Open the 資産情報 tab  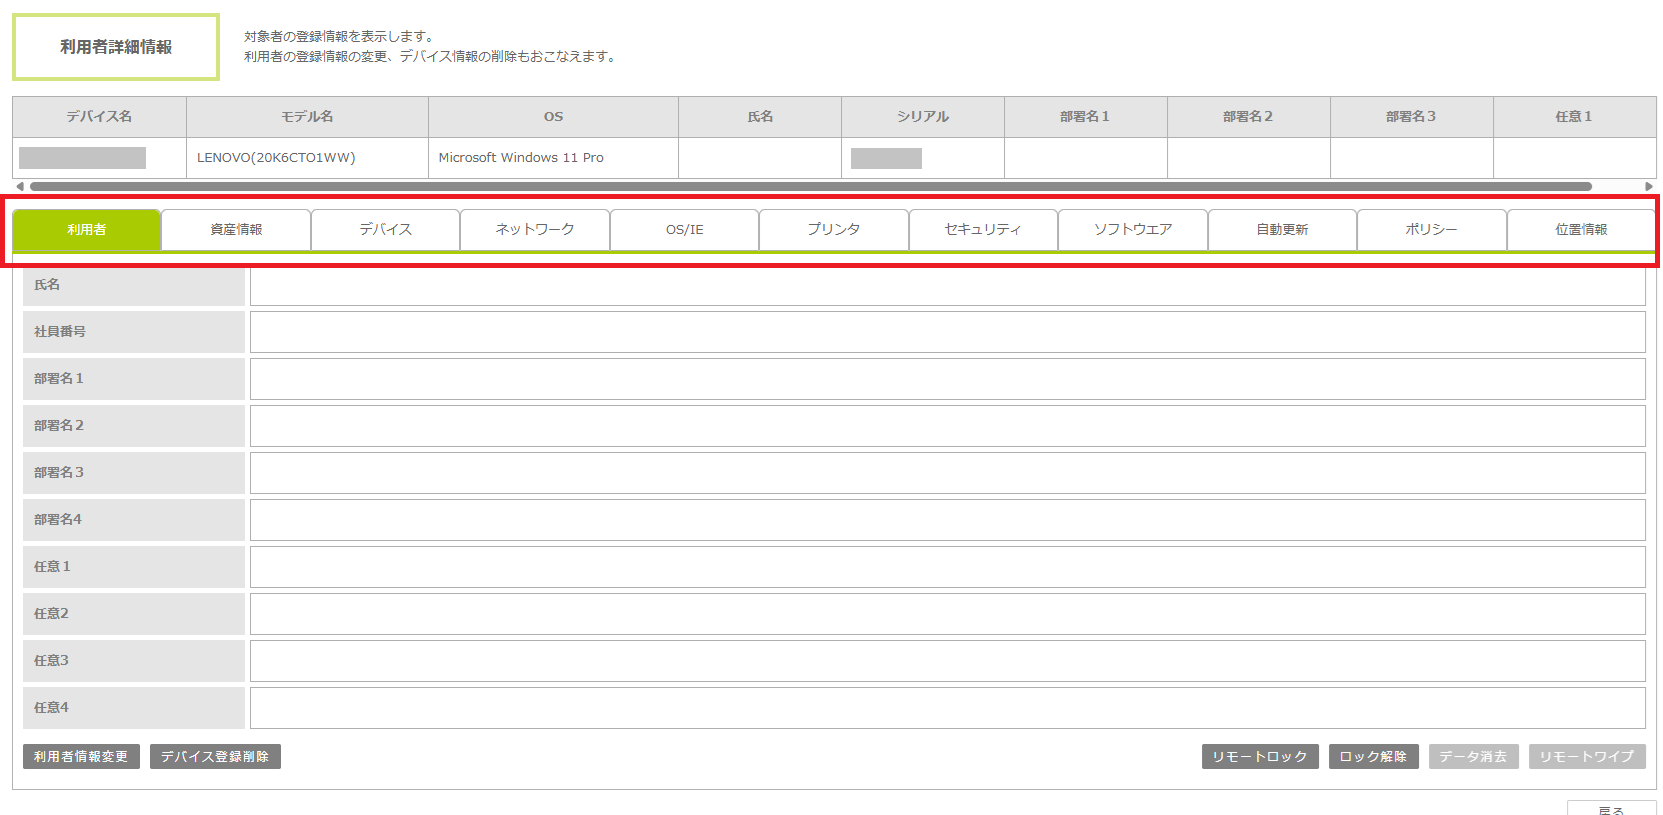[x=236, y=230]
